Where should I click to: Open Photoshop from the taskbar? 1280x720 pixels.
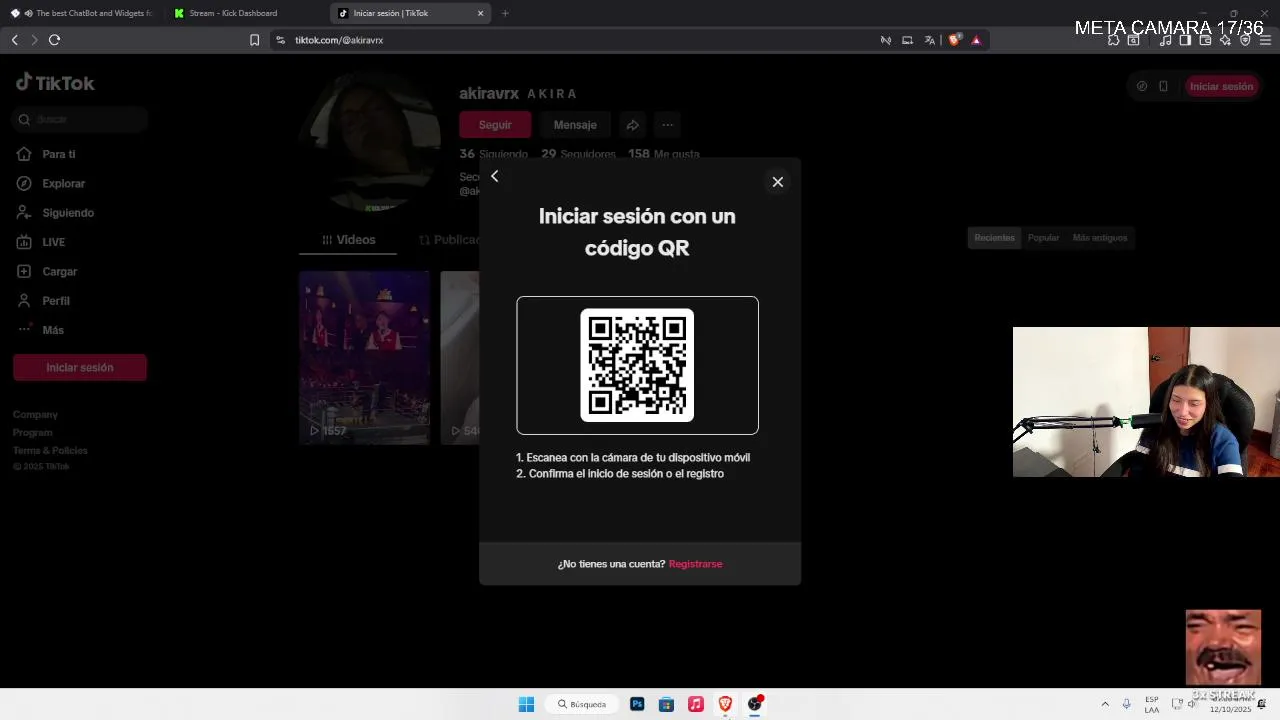pos(637,704)
